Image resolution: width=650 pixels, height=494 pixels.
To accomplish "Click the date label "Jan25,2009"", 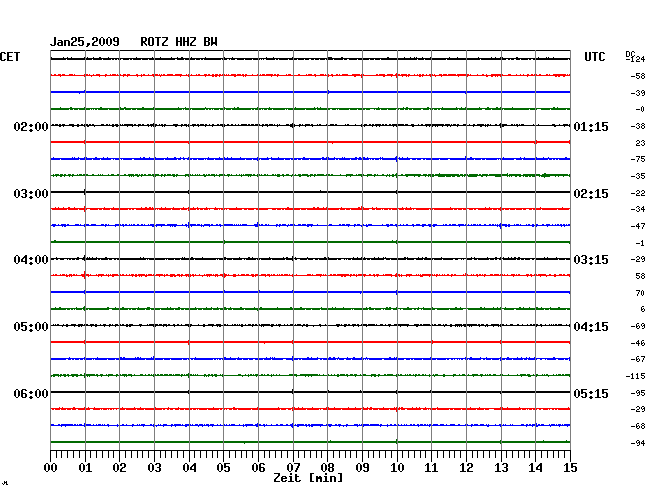I will coord(85,42).
